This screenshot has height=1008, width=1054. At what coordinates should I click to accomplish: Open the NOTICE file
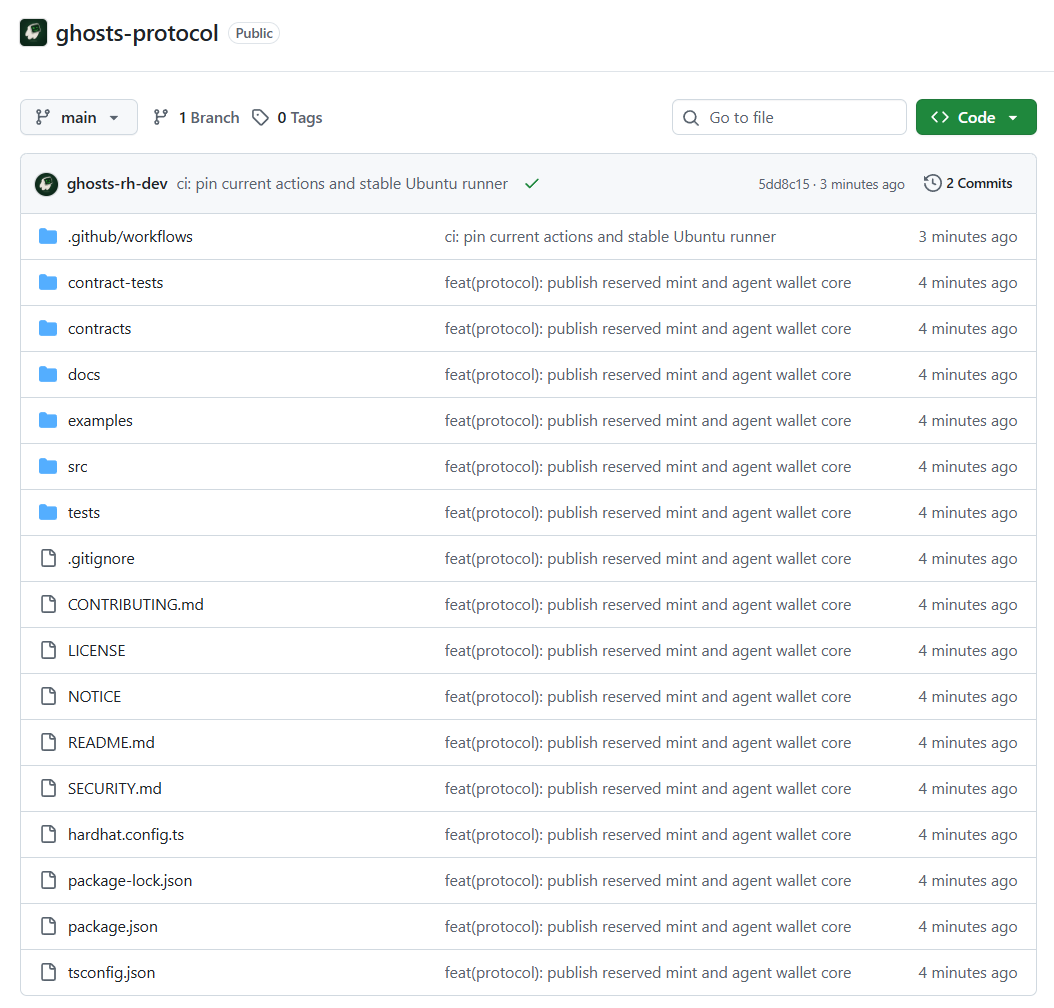tap(95, 697)
